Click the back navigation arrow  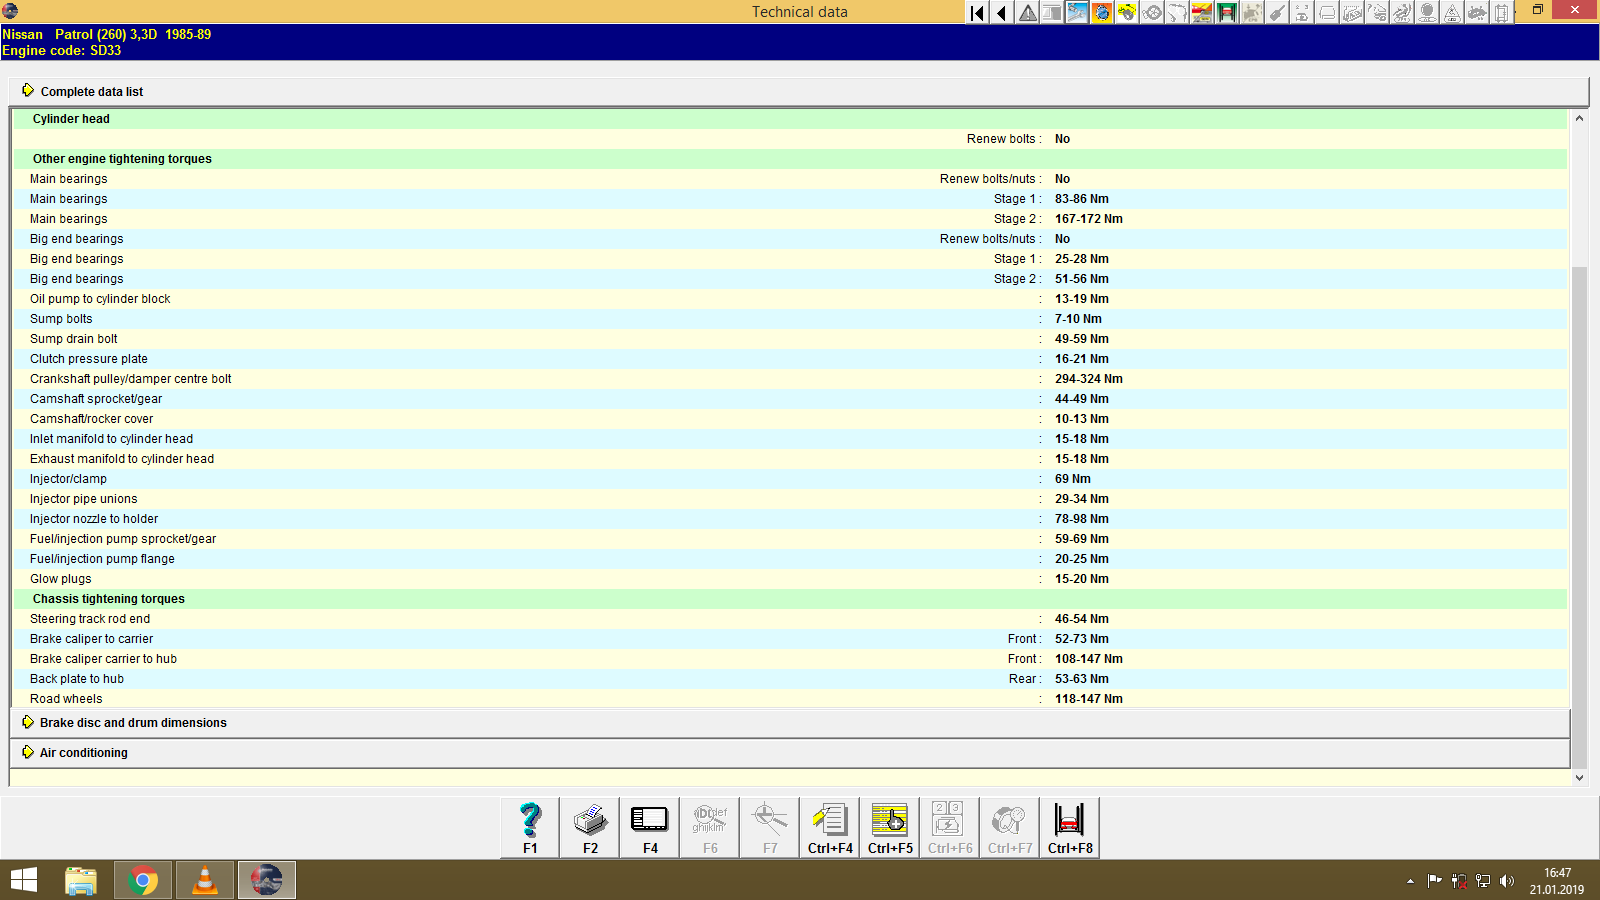[x=1001, y=13]
